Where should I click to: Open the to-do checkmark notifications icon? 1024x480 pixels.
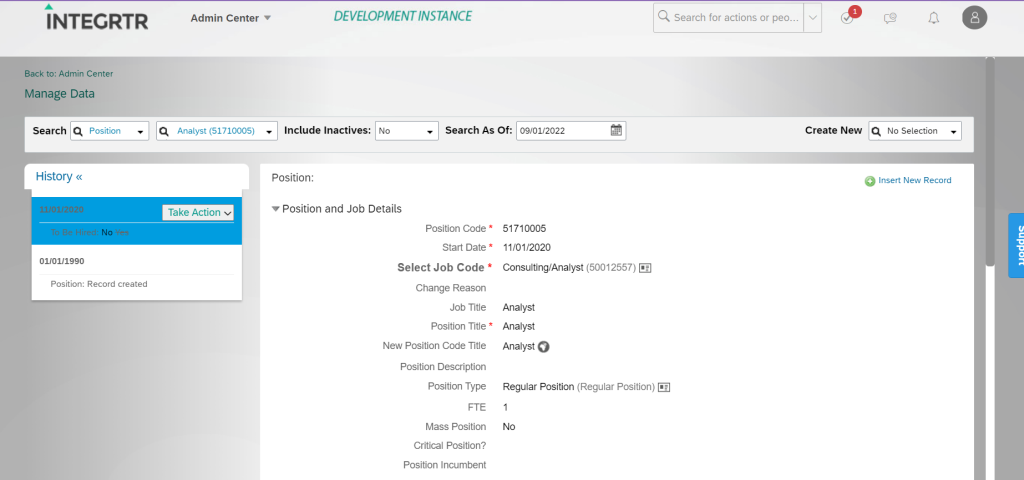tap(847, 18)
